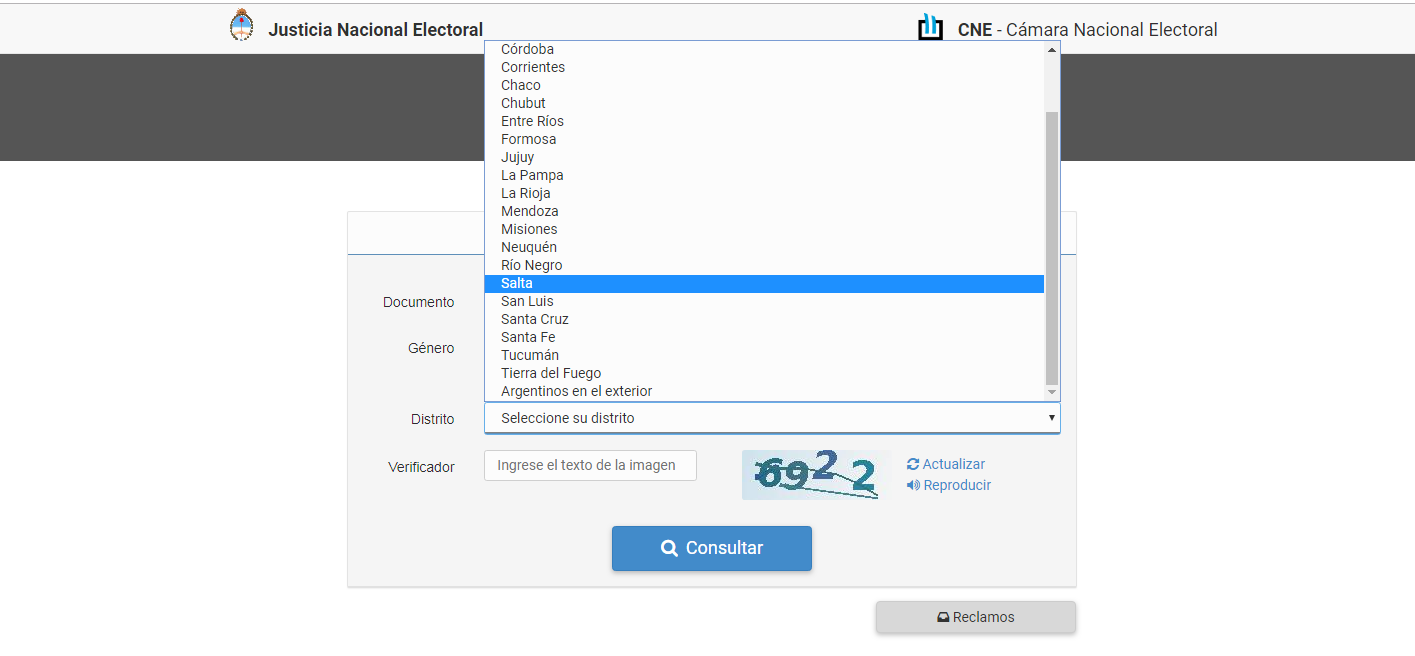Click the captcha image showing 6922
1415x656 pixels.
pos(815,475)
